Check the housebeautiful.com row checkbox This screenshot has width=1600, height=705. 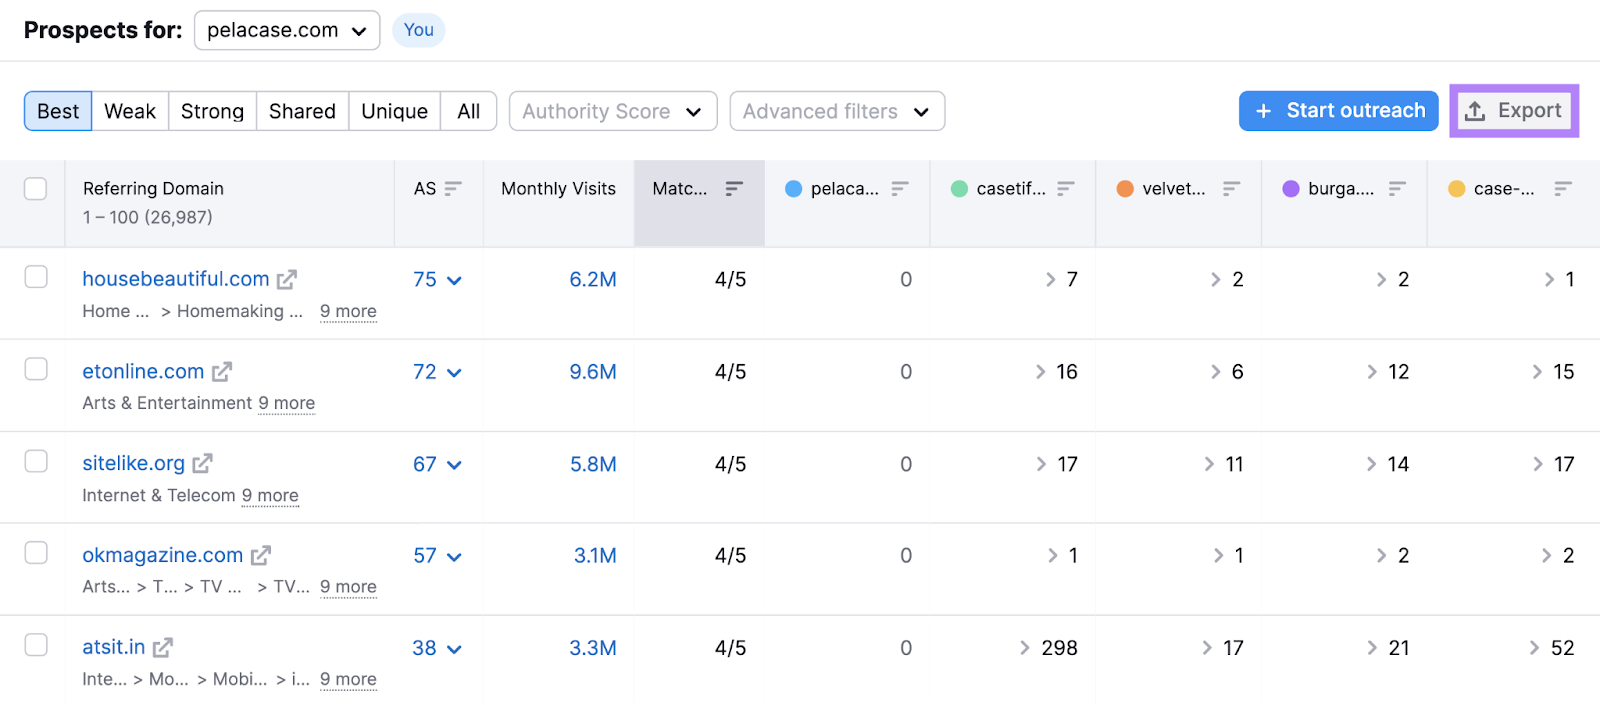36,277
